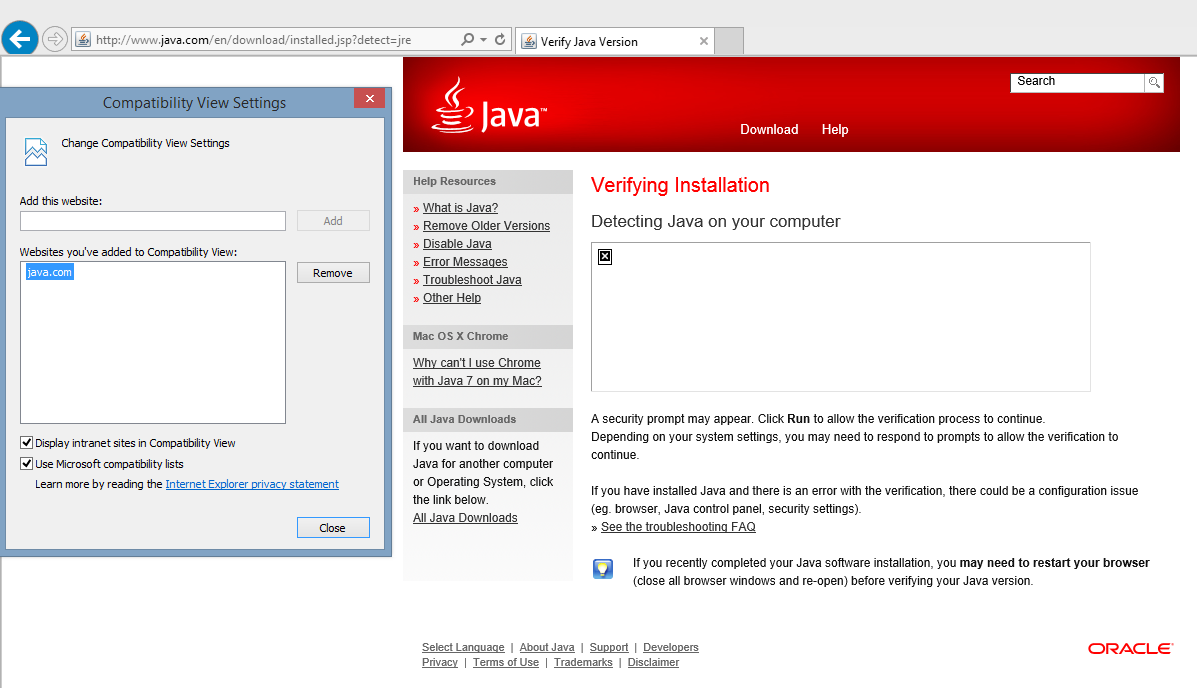Click the address bar search magnifier icon
This screenshot has width=1197, height=688.
(467, 40)
